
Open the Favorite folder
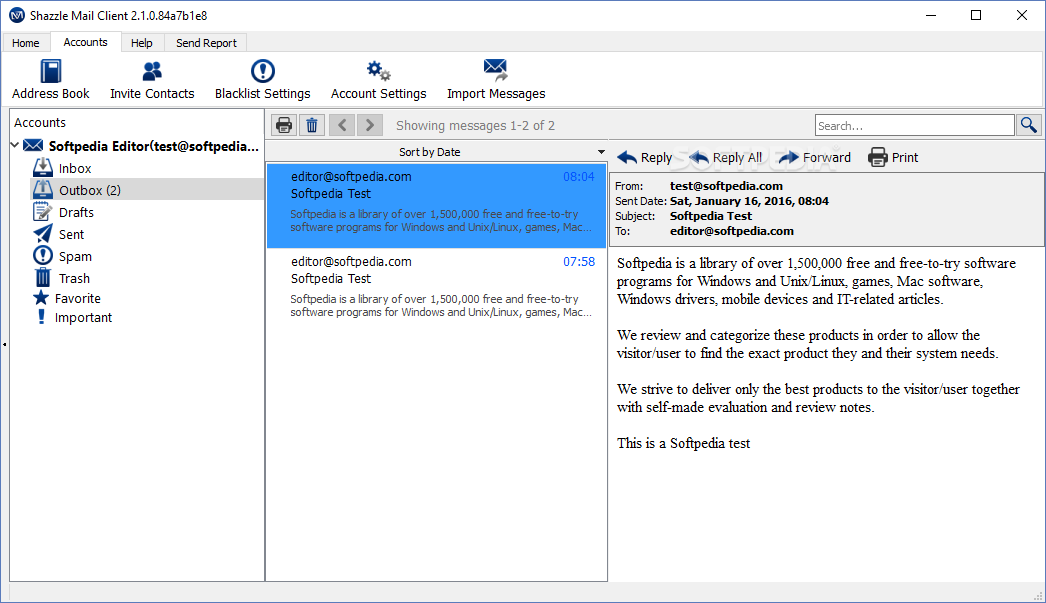click(77, 298)
